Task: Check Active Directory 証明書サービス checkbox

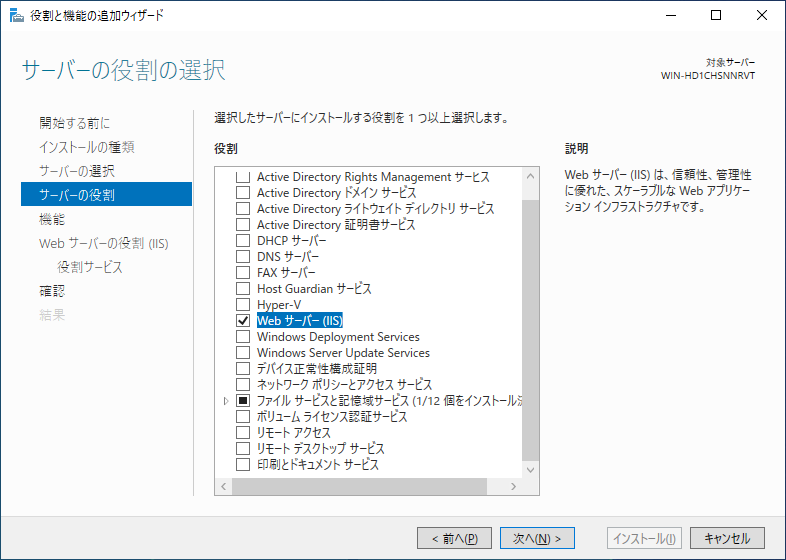Action: coord(243,225)
